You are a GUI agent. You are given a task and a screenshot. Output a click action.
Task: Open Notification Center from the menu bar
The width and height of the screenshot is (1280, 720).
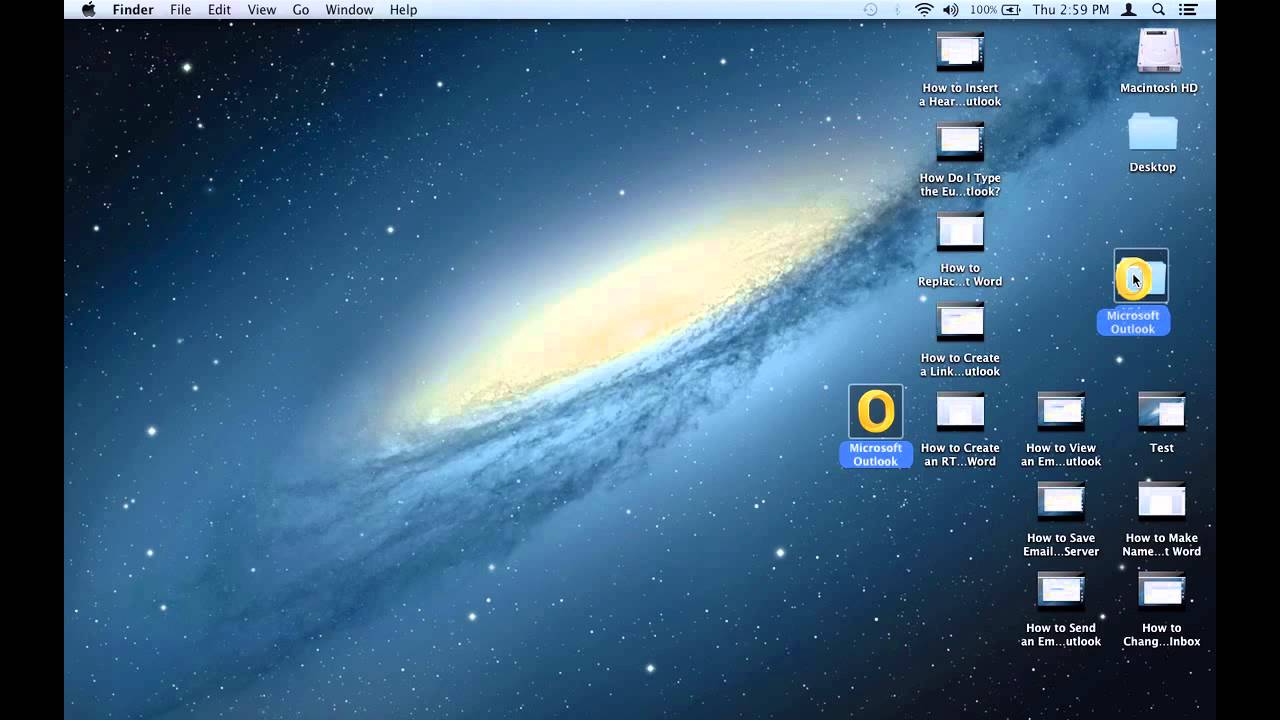tap(1188, 10)
